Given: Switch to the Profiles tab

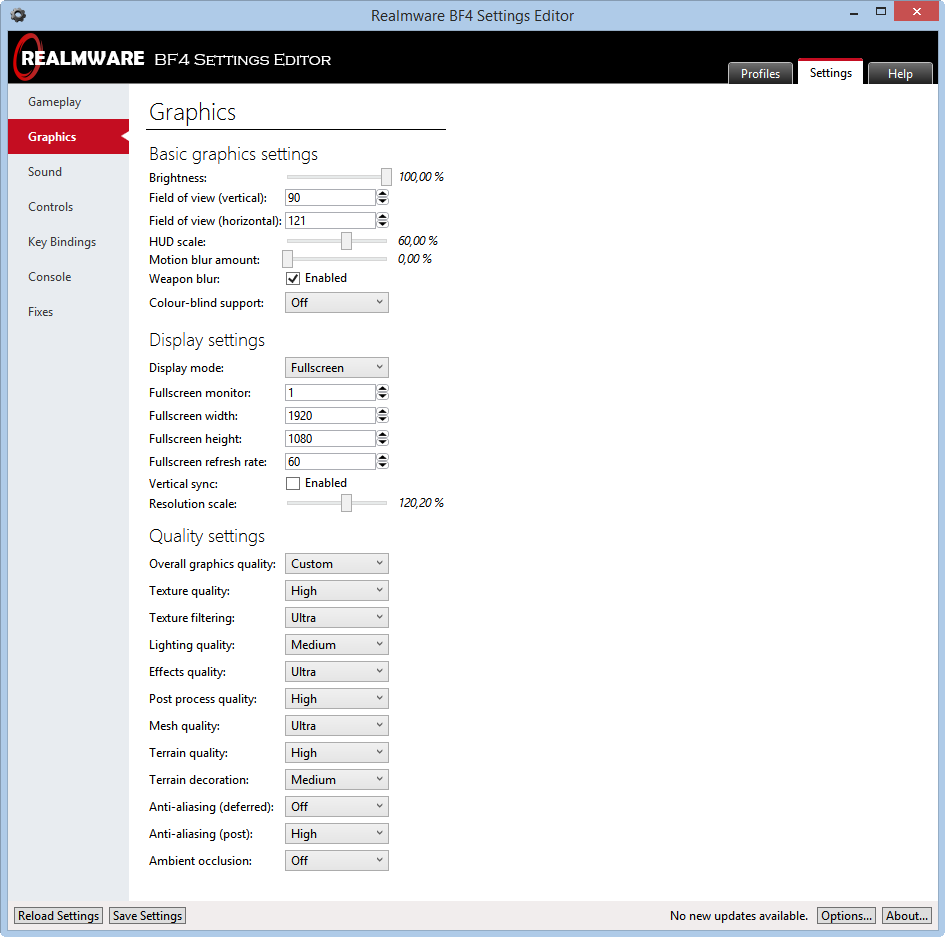Looking at the screenshot, I should 760,74.
